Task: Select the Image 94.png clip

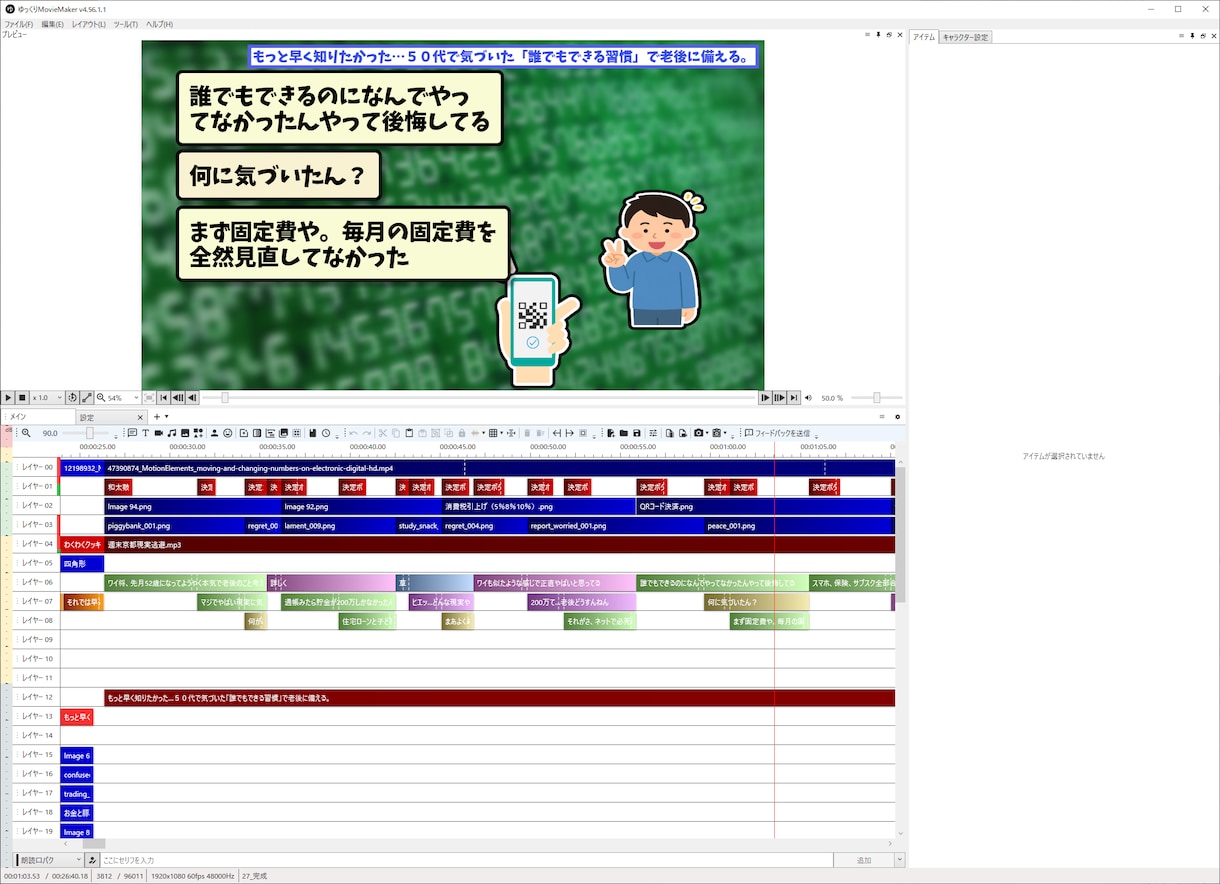Action: pos(193,506)
